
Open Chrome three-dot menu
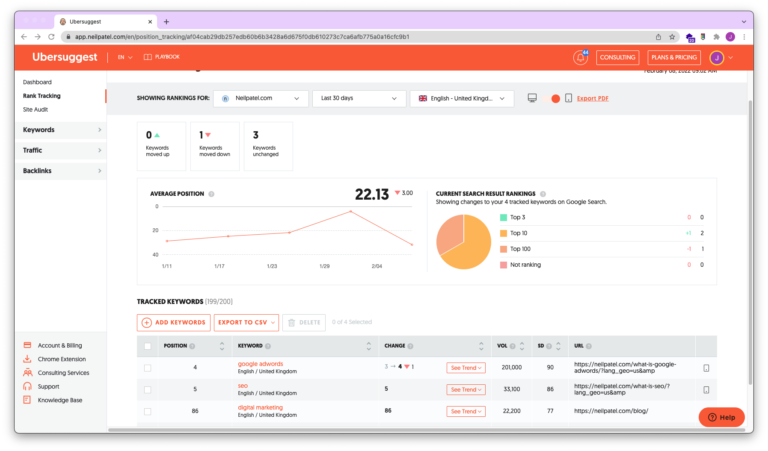744,37
